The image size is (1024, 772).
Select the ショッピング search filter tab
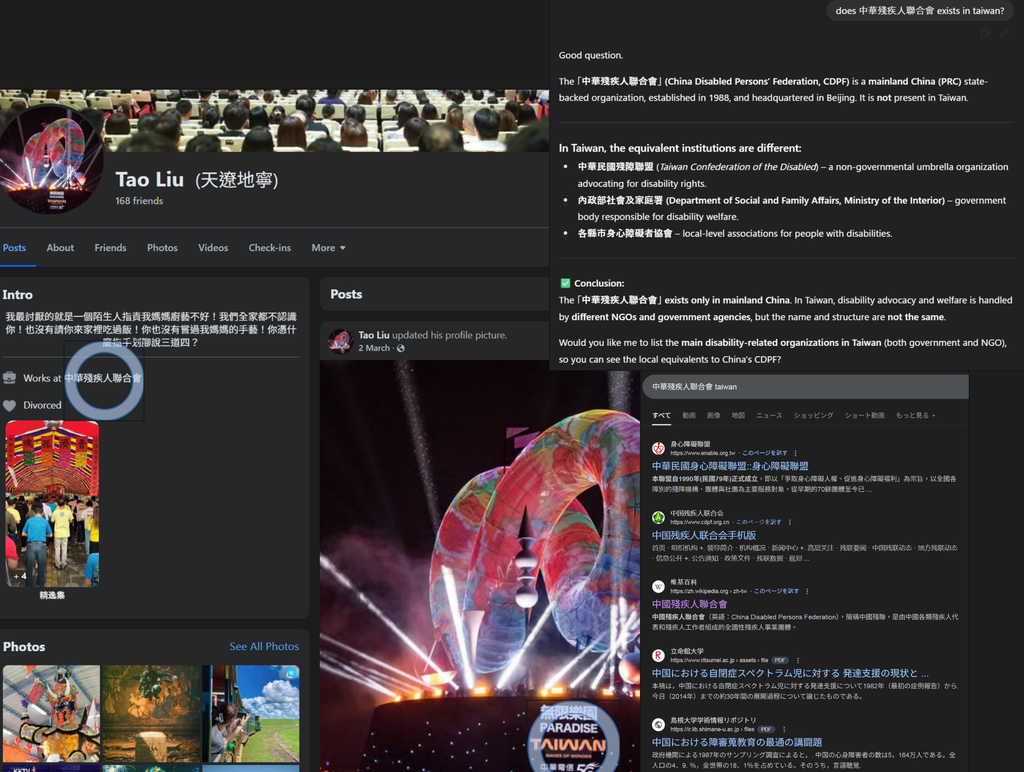tap(813, 415)
